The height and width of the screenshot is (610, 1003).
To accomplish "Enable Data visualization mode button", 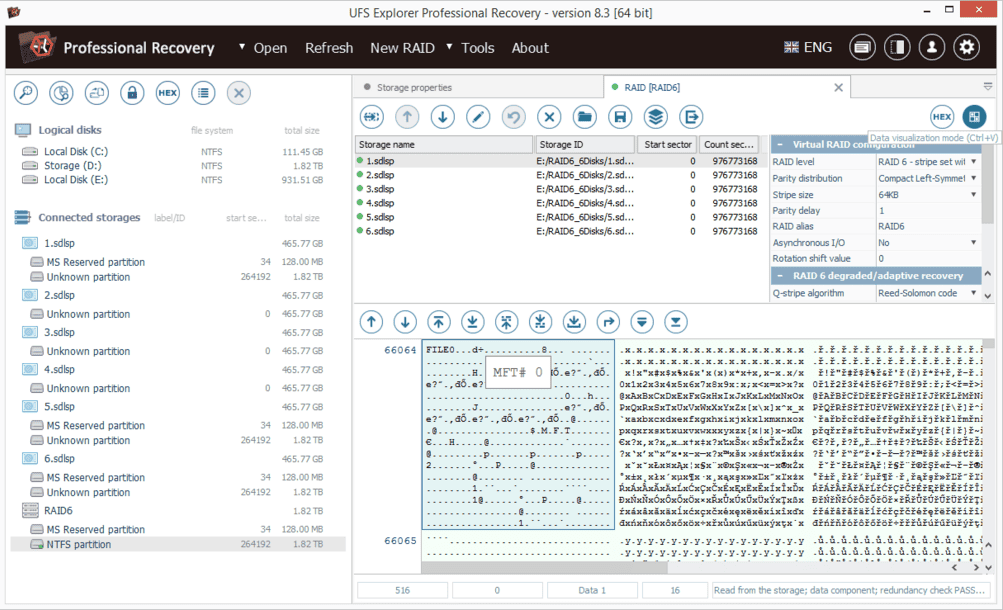I will [x=973, y=117].
